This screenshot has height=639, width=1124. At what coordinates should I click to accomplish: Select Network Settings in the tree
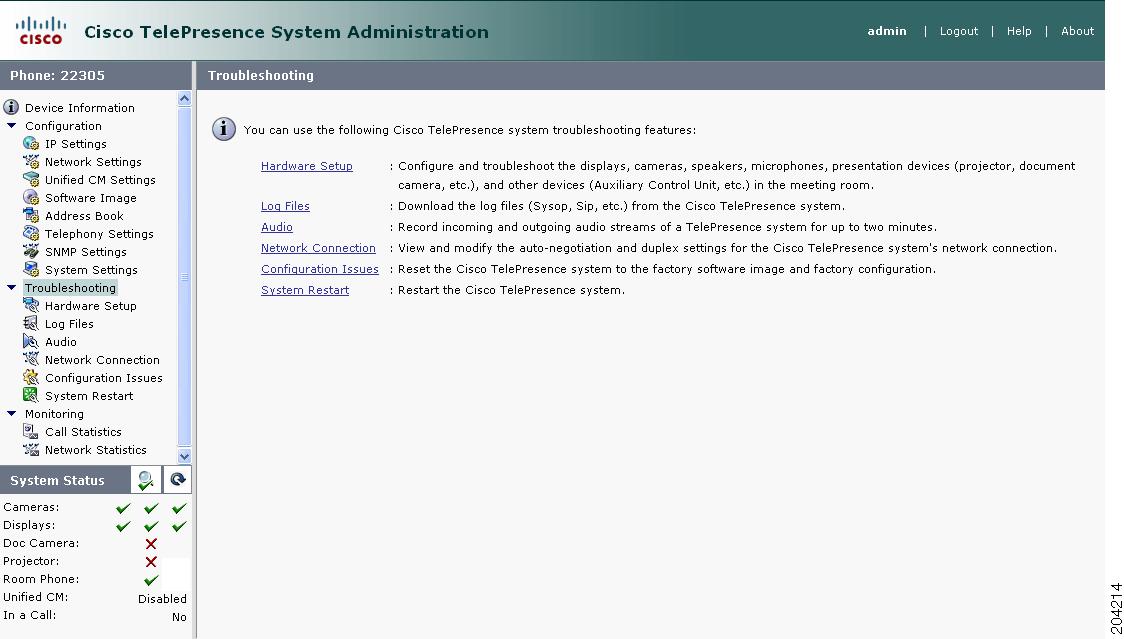[93, 161]
